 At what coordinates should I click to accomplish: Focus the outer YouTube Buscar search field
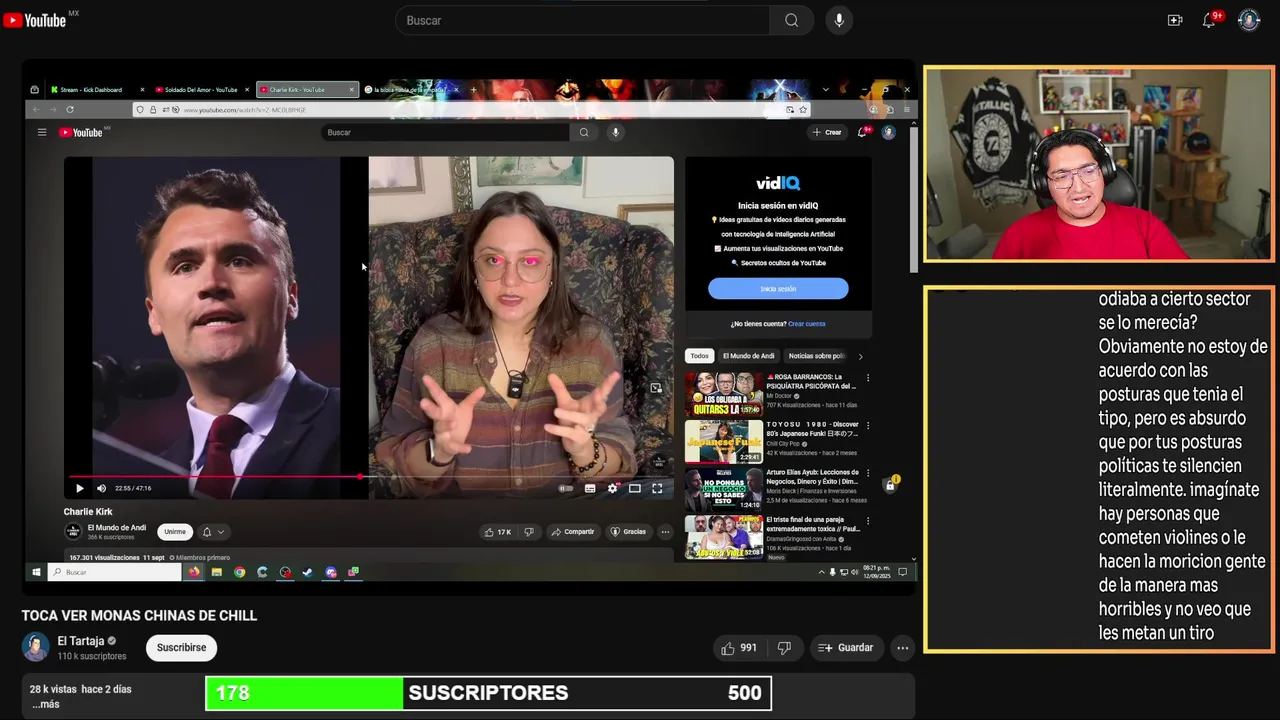pyautogui.click(x=583, y=20)
